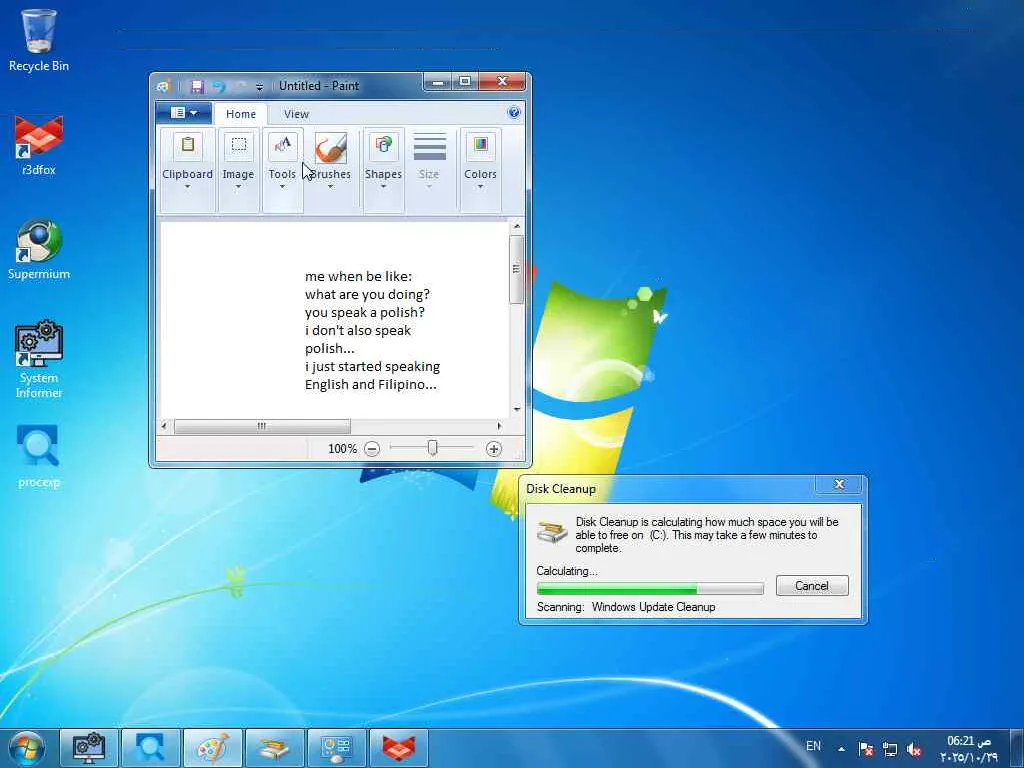The height and width of the screenshot is (768, 1024).
Task: Switch to the Home ribbon tab
Action: 240,114
